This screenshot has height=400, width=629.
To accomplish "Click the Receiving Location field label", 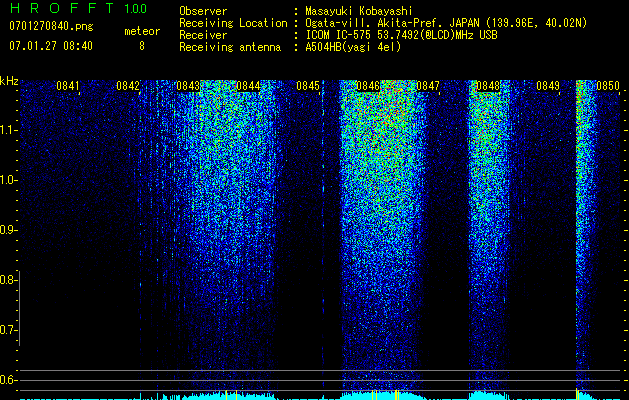I will (233, 23).
